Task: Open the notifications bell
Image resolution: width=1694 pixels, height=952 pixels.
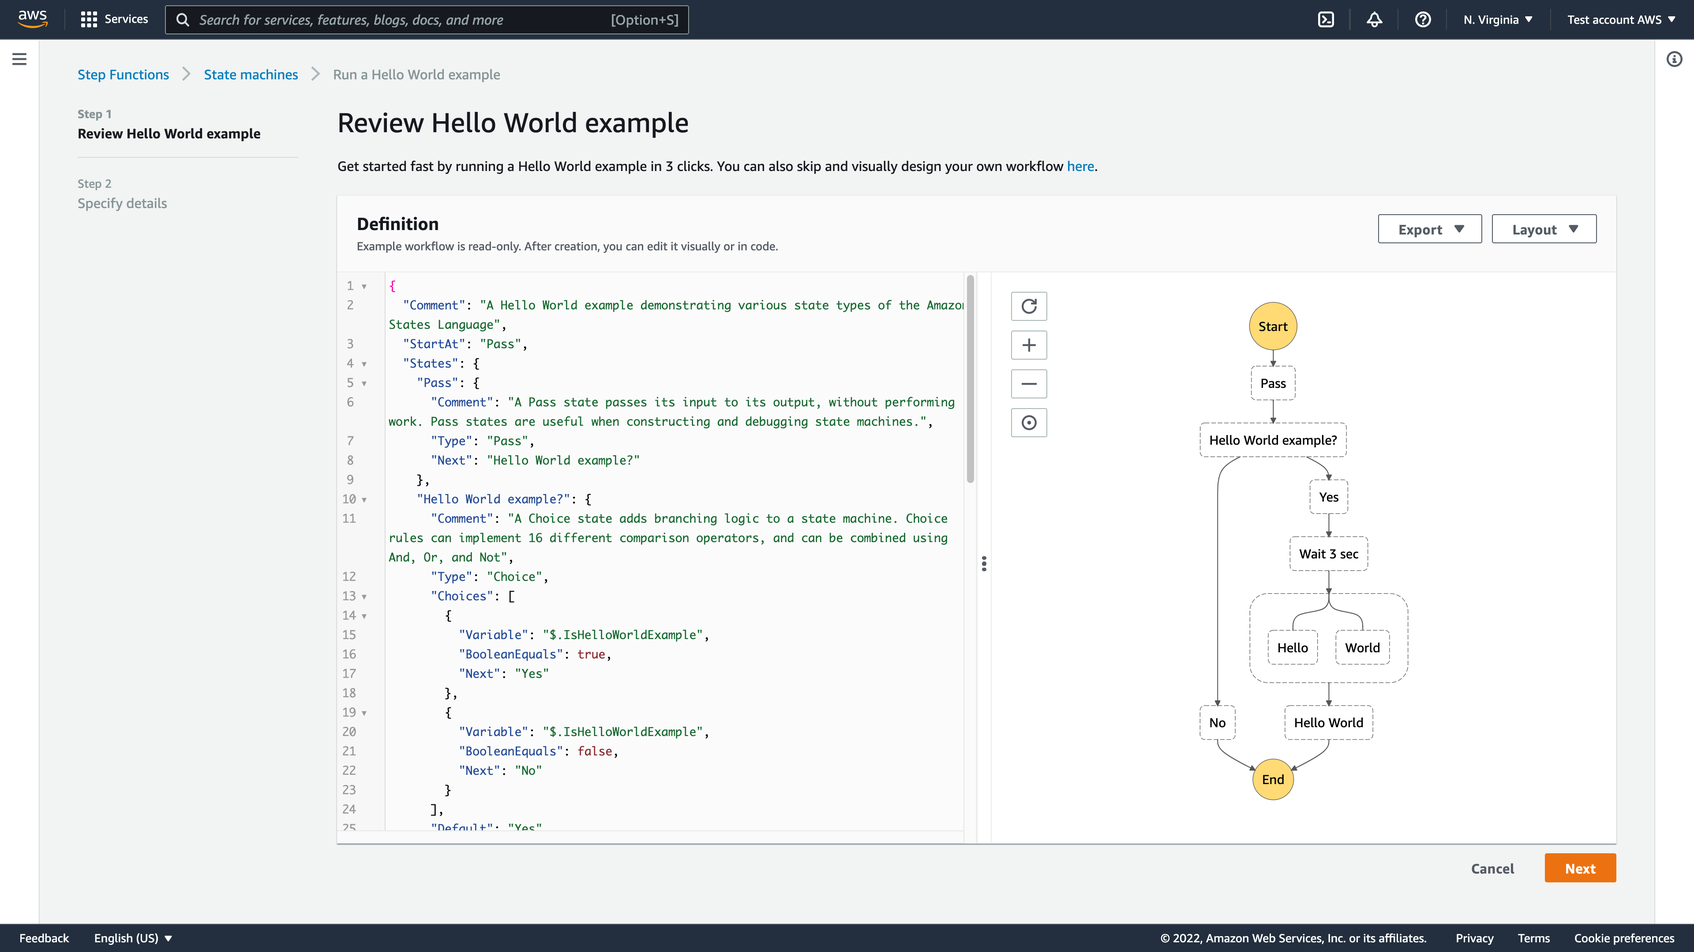Action: click(x=1374, y=19)
